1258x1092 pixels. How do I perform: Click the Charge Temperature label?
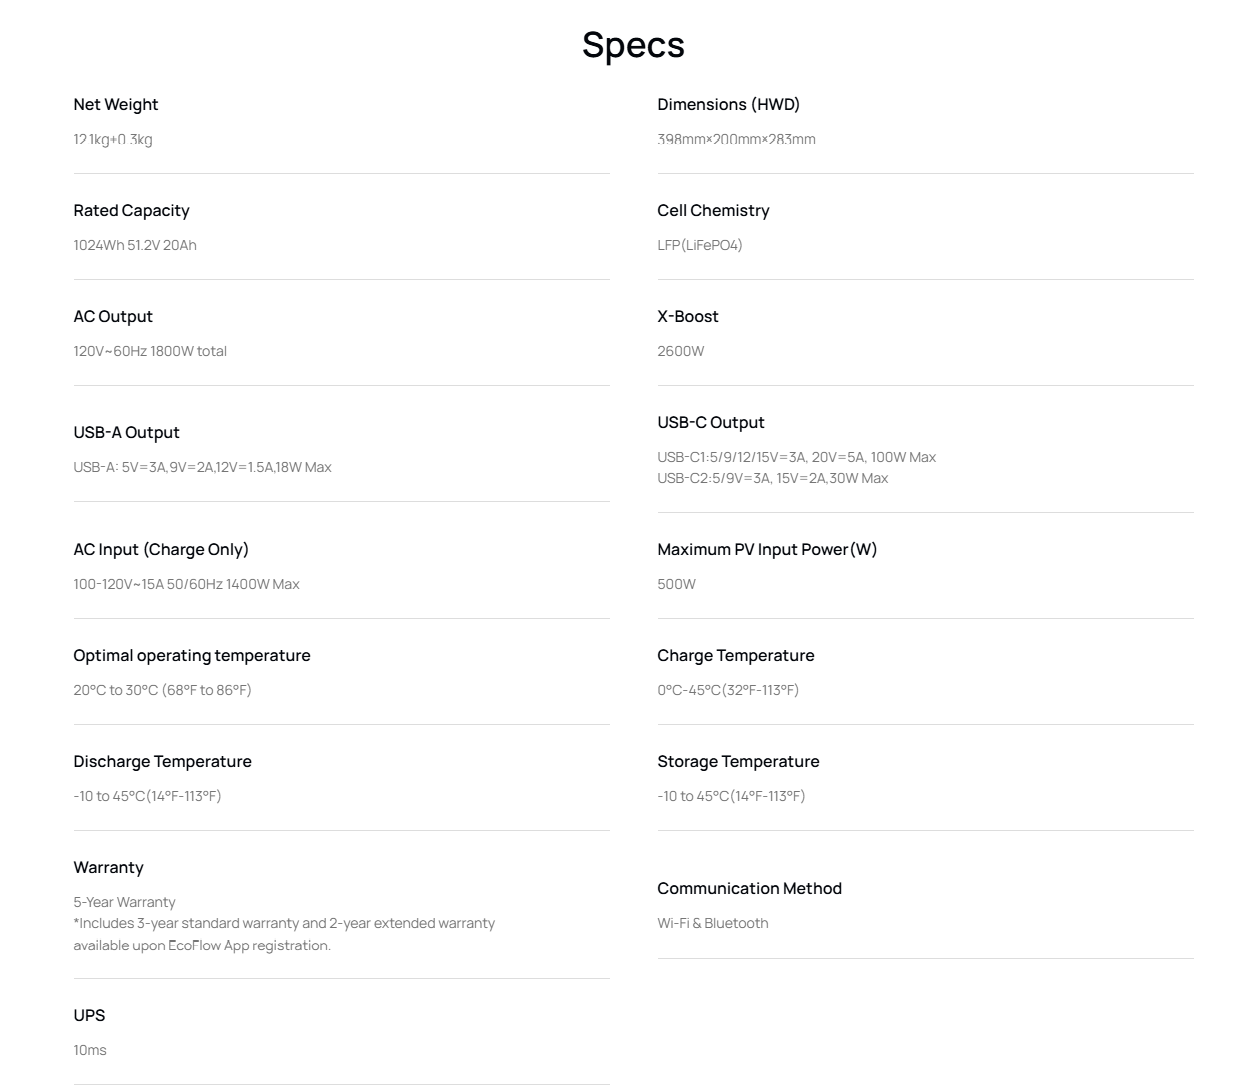pos(736,656)
